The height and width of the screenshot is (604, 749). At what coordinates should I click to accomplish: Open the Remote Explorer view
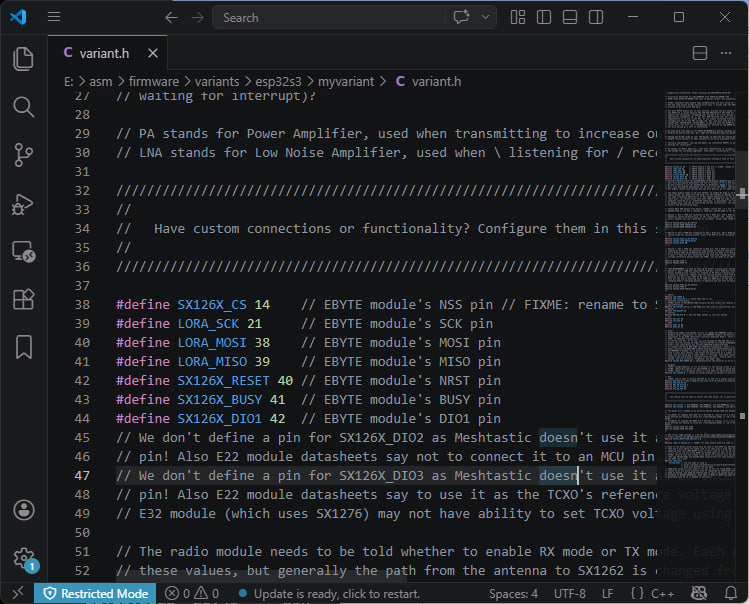tap(23, 251)
